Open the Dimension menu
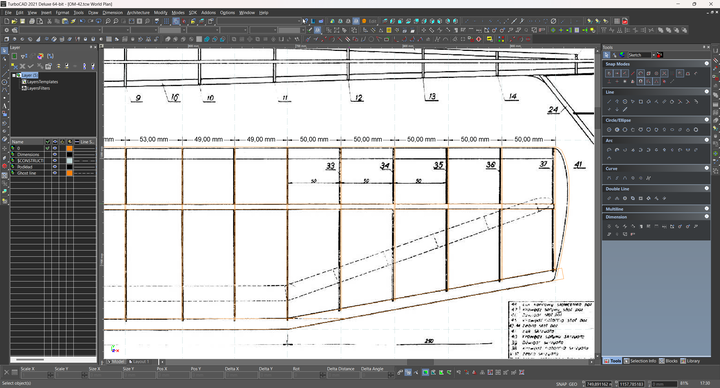Viewport: 720px width, 388px height. point(112,13)
